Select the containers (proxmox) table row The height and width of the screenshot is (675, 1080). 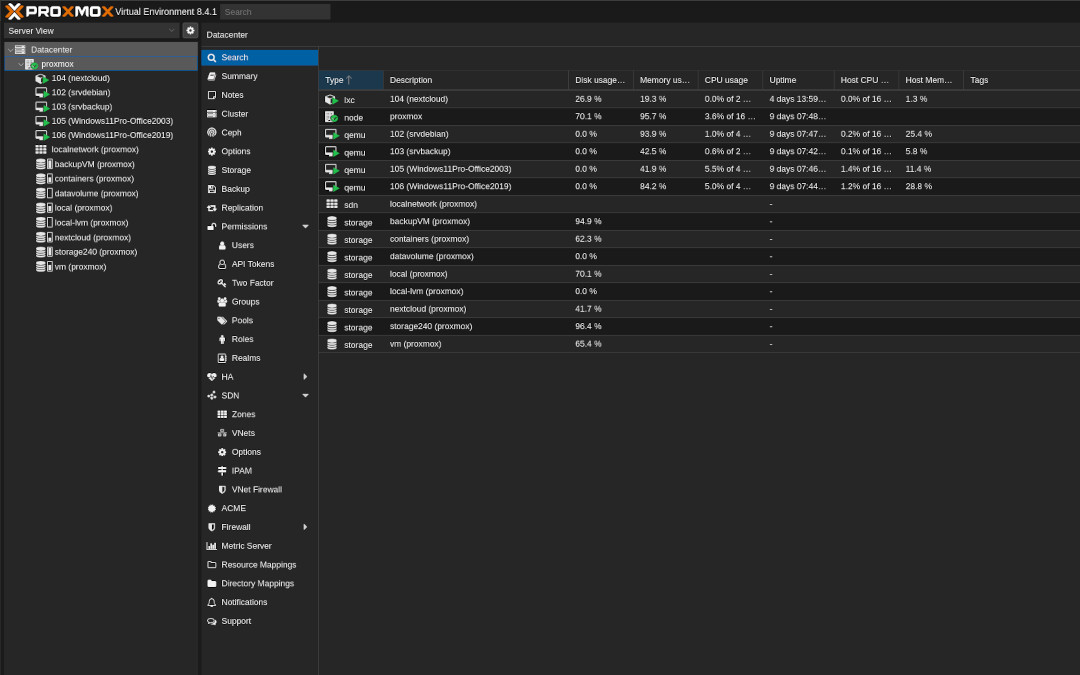click(699, 239)
